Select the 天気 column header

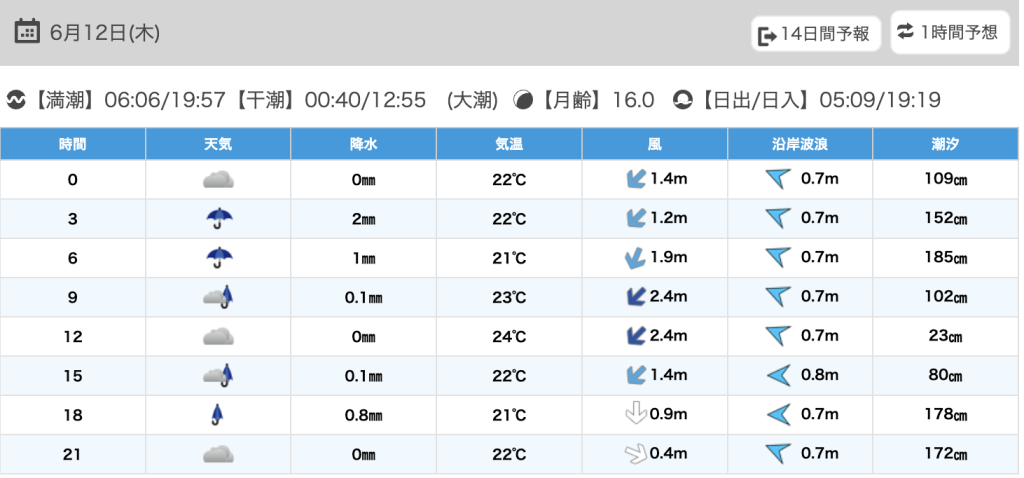point(218,144)
